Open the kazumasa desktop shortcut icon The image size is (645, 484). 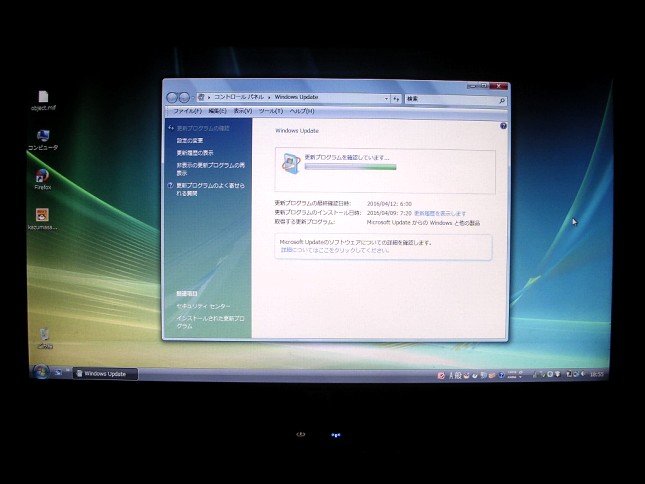[x=42, y=219]
